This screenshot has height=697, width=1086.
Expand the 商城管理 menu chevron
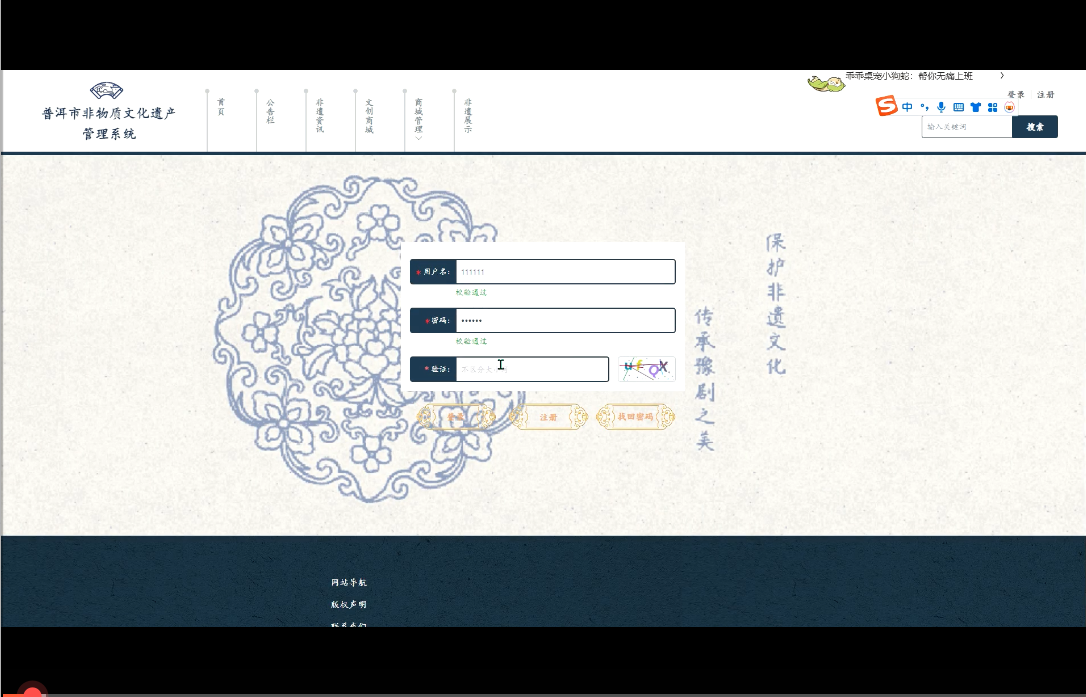[x=418, y=138]
